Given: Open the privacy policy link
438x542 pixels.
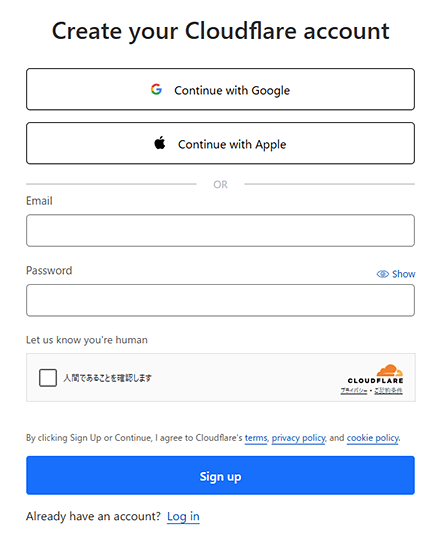Looking at the screenshot, I should coord(298,438).
